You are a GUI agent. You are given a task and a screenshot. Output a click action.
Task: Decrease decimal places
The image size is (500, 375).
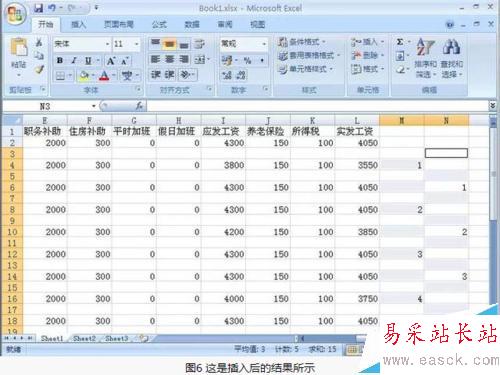tap(241, 75)
